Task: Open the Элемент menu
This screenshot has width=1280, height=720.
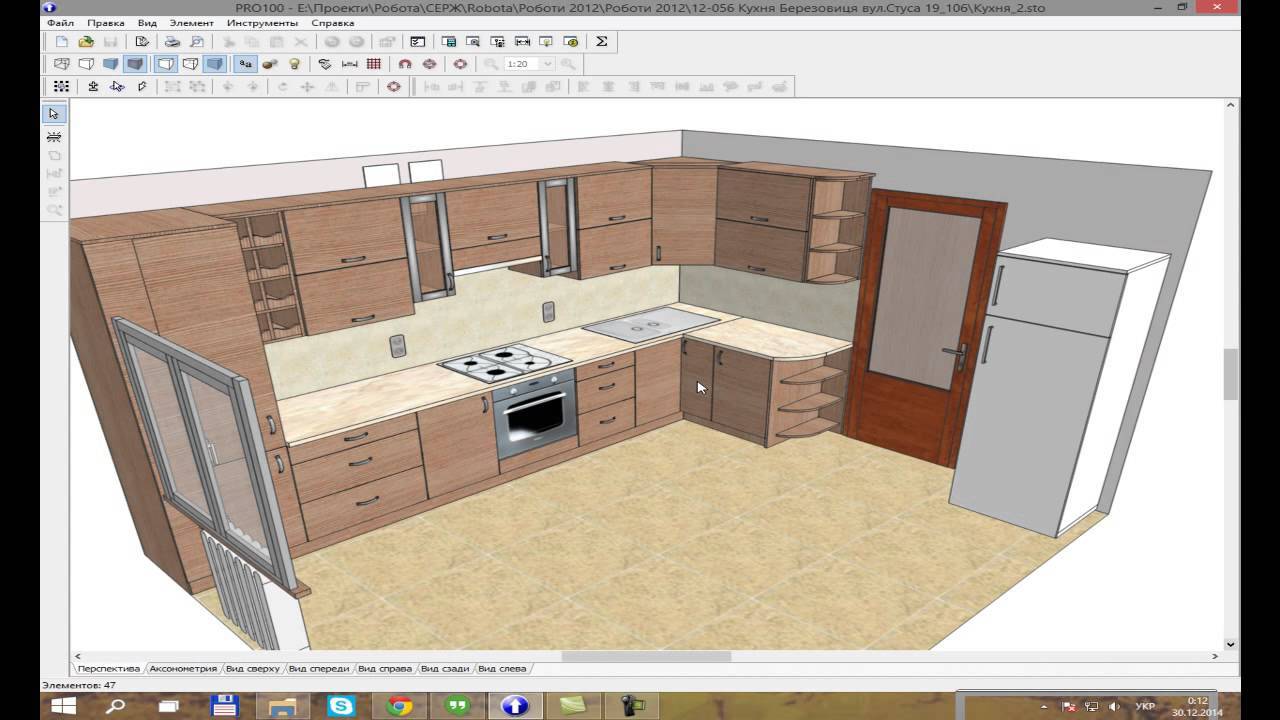Action: 191,22
